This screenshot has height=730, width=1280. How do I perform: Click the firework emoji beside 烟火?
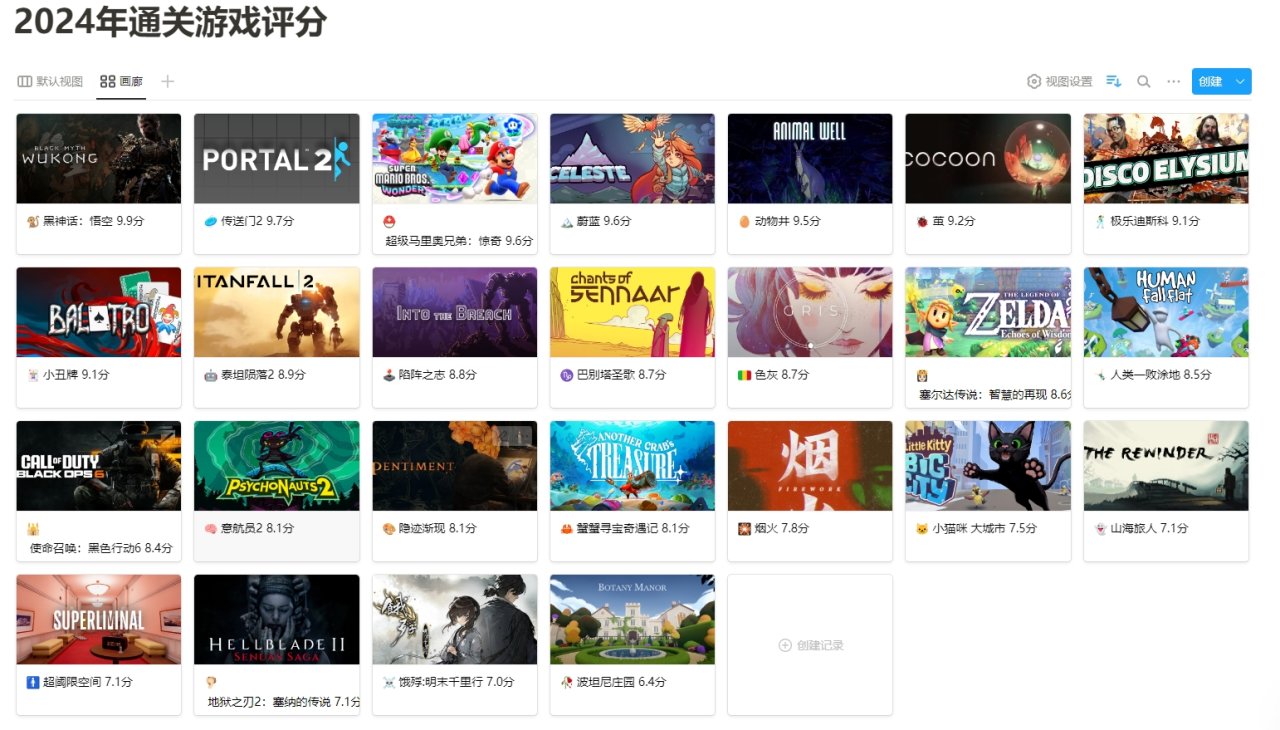(x=744, y=528)
